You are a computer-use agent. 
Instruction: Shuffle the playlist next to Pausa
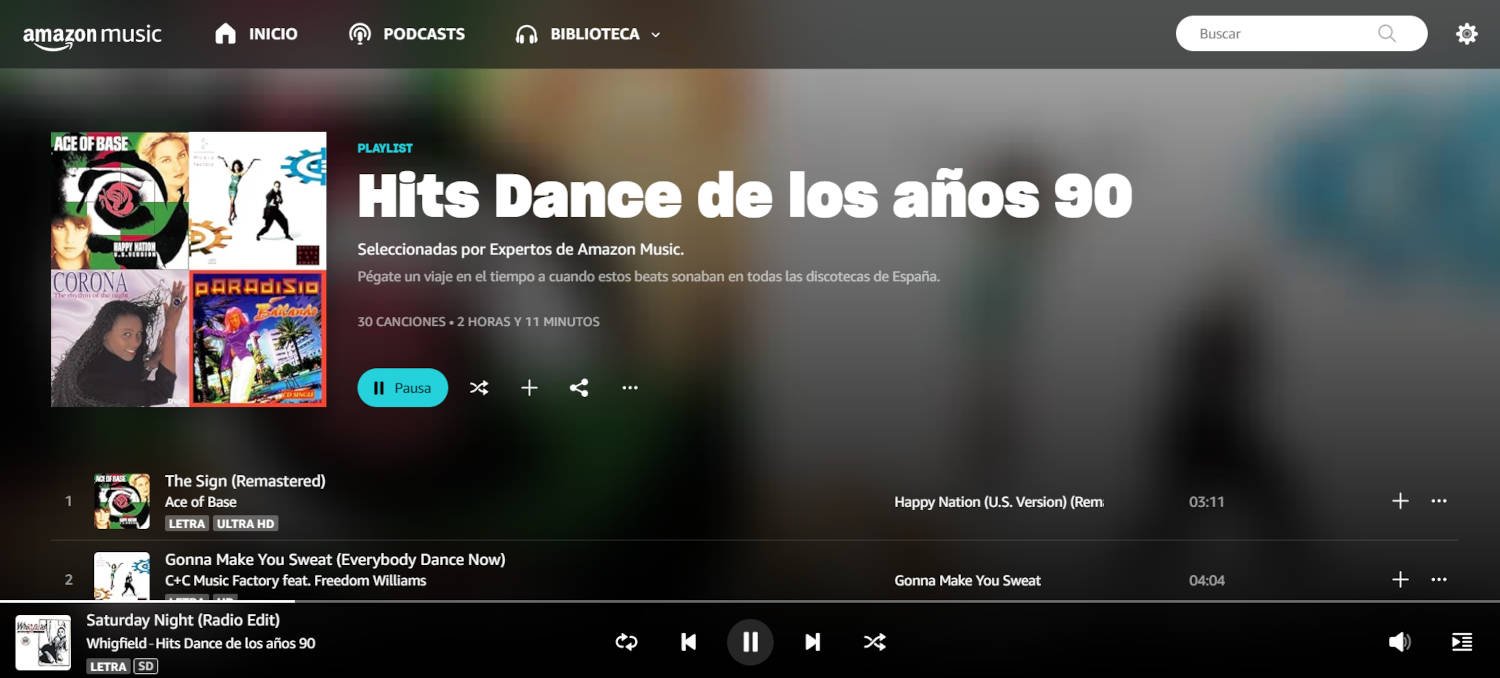coord(479,388)
